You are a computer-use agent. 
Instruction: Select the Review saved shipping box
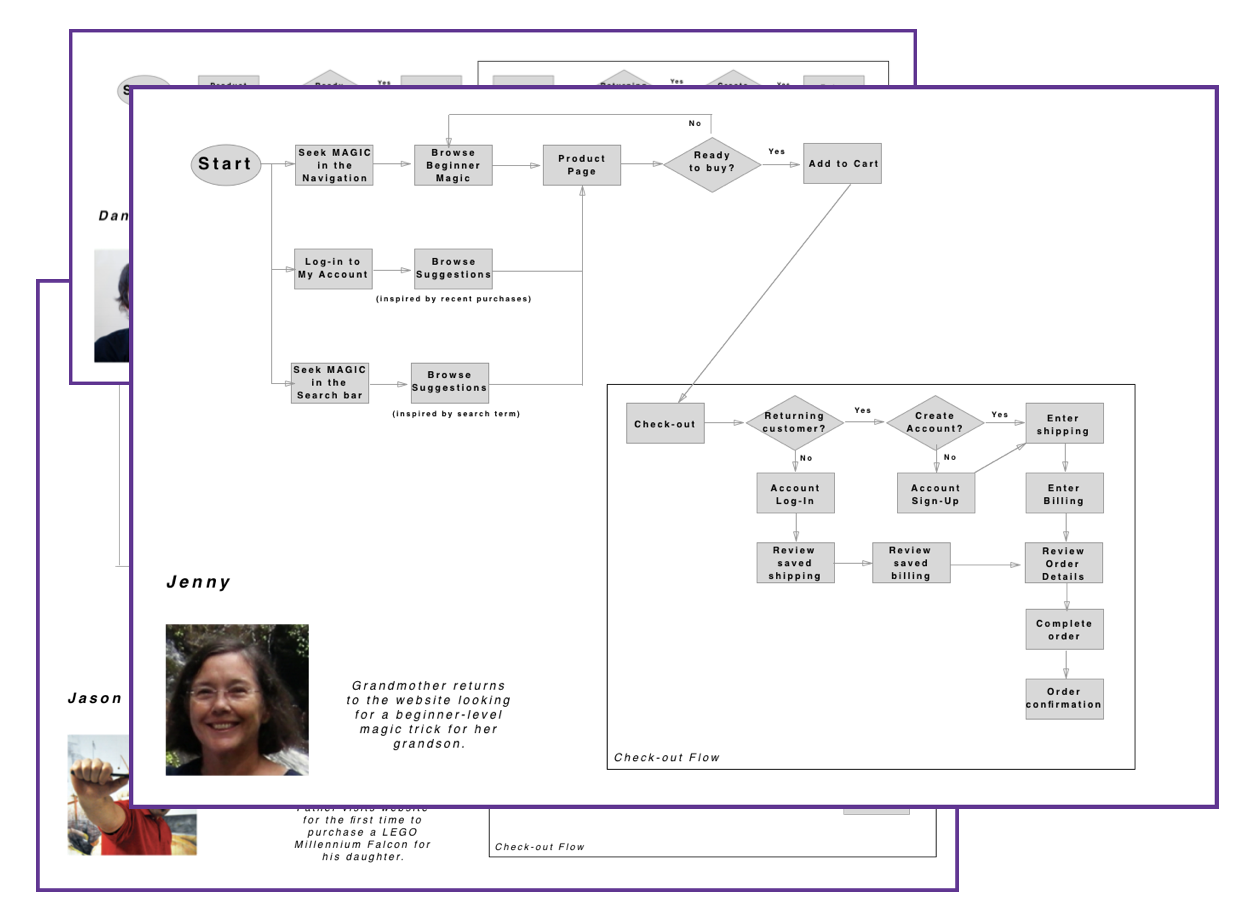[x=795, y=563]
